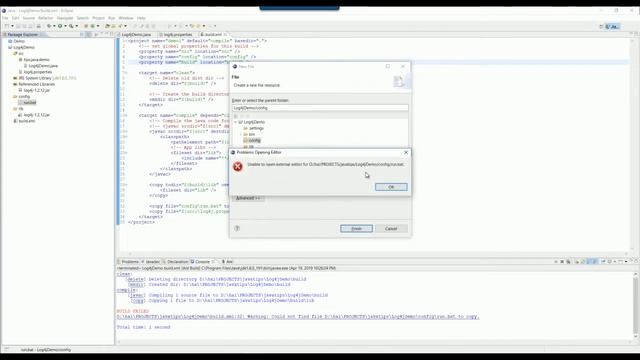Switch to the Log4jDemo.java editor tab

tap(136, 35)
